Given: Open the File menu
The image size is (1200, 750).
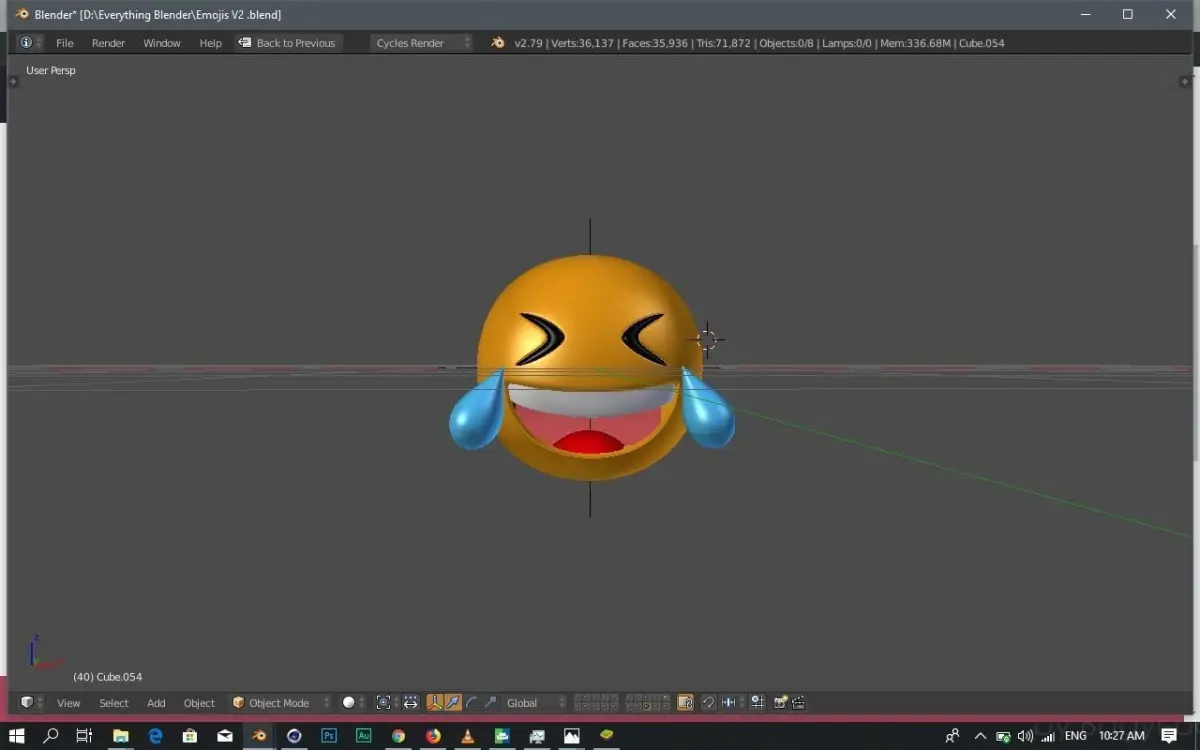Looking at the screenshot, I should click(65, 43).
